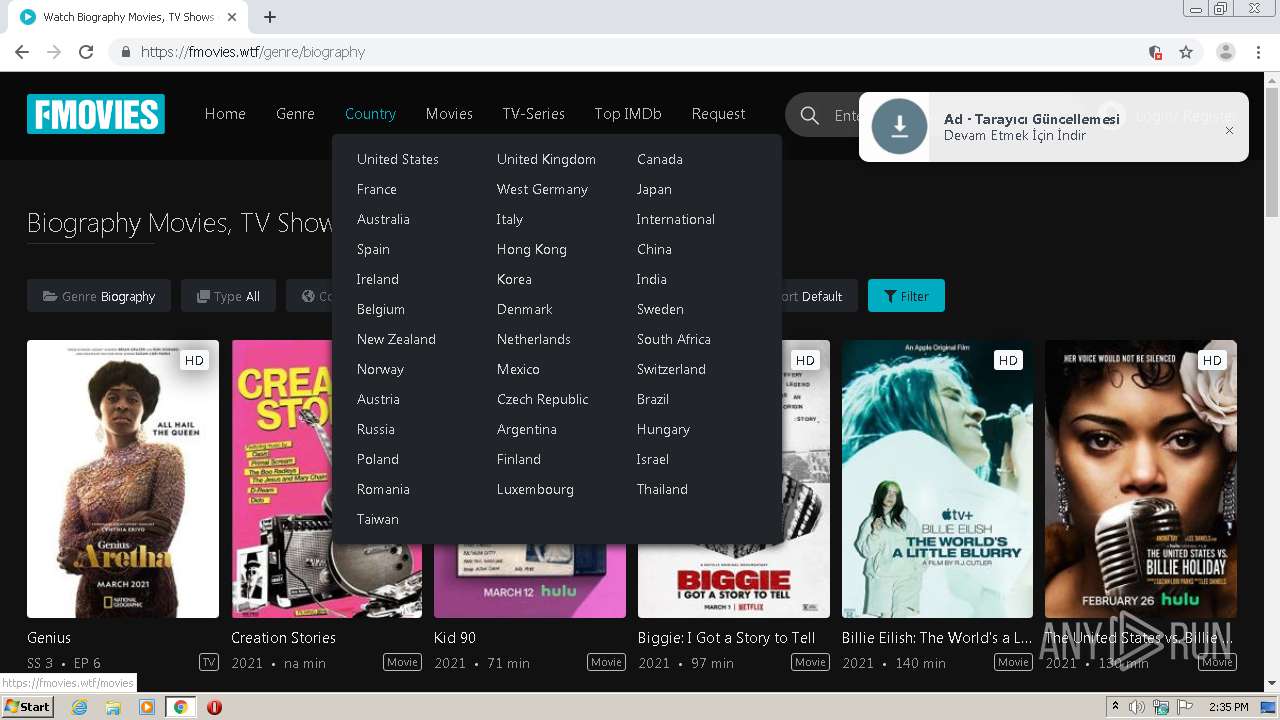Click the red Opera taskbar icon
Viewport: 1280px width, 720px height.
pos(214,707)
